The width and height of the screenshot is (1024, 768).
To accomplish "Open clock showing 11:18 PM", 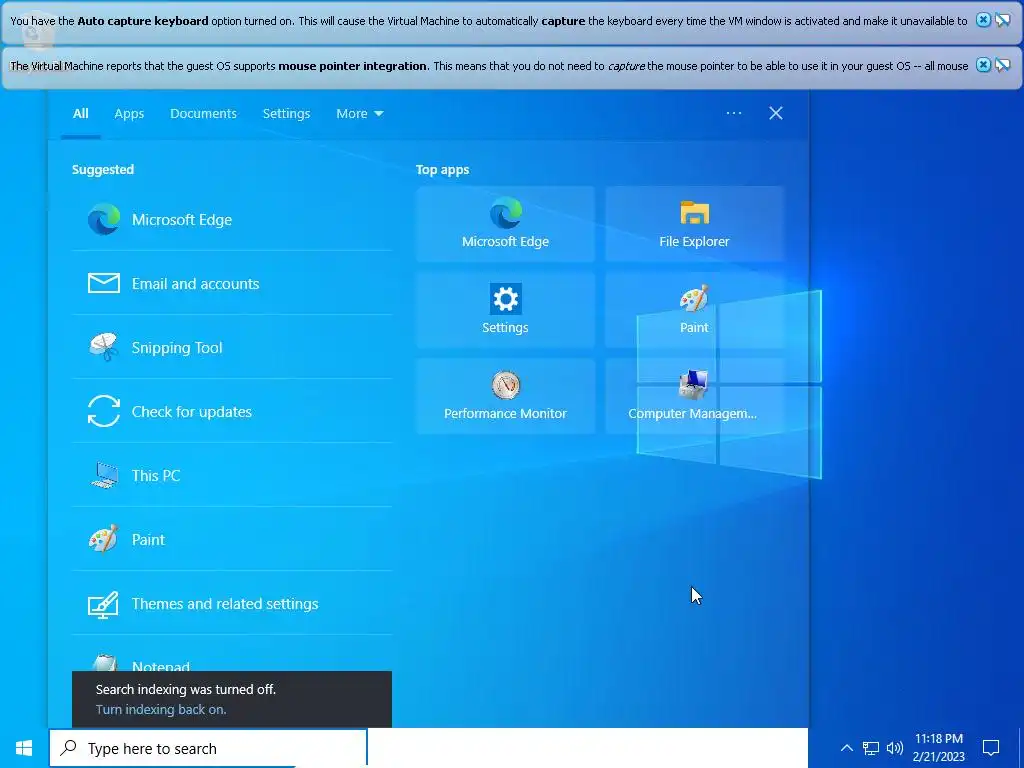I will click(938, 748).
